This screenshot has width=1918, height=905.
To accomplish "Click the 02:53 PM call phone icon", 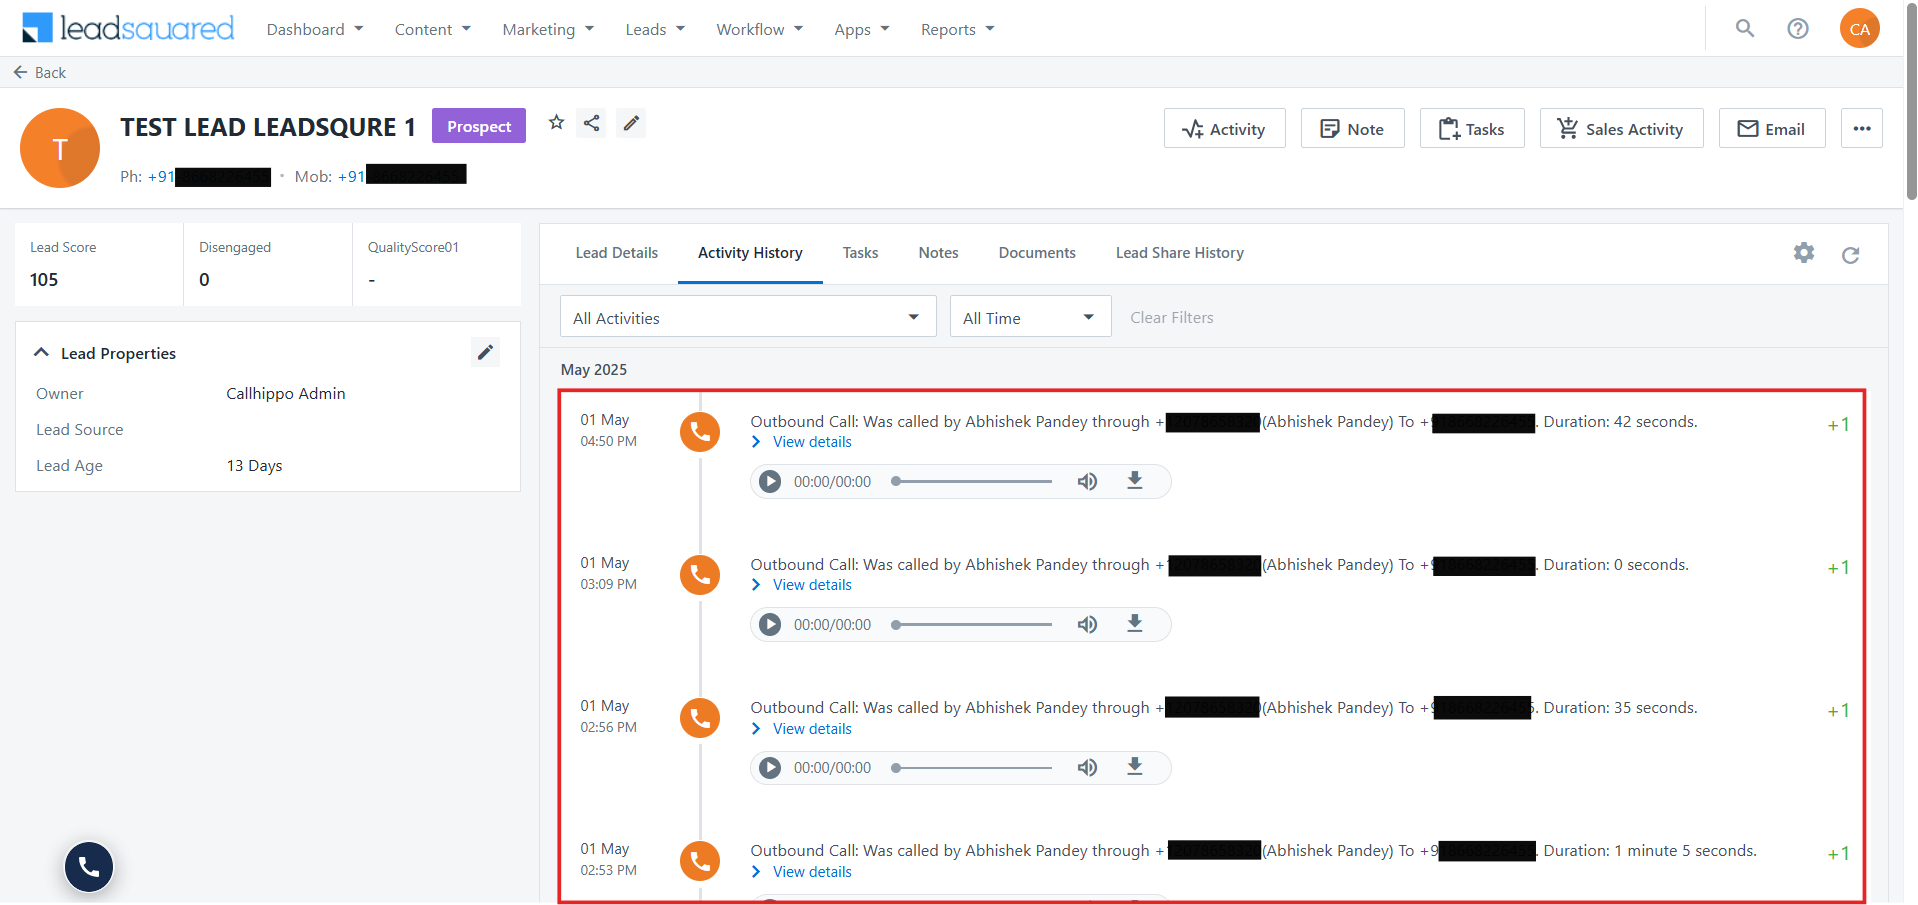I will coord(700,861).
